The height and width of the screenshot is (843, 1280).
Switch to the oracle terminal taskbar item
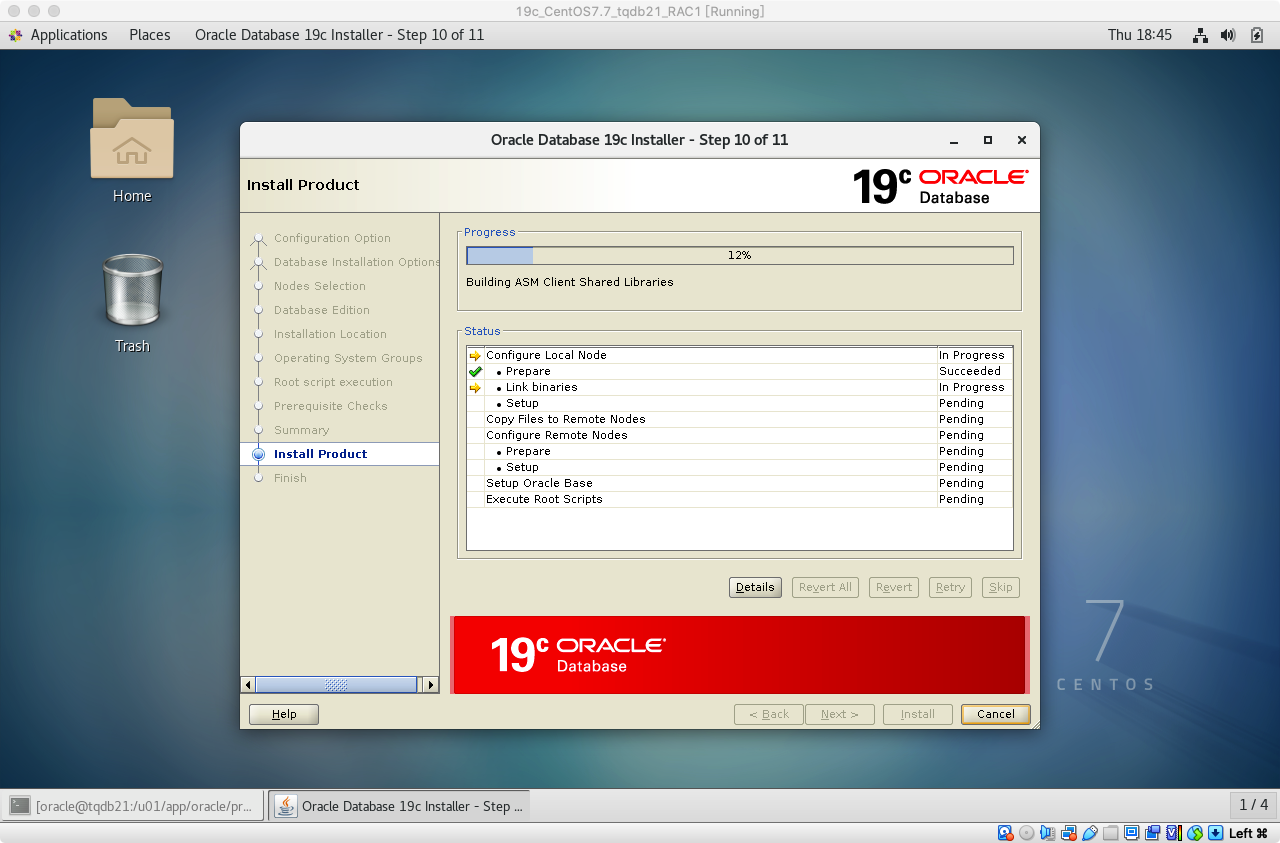tap(135, 805)
